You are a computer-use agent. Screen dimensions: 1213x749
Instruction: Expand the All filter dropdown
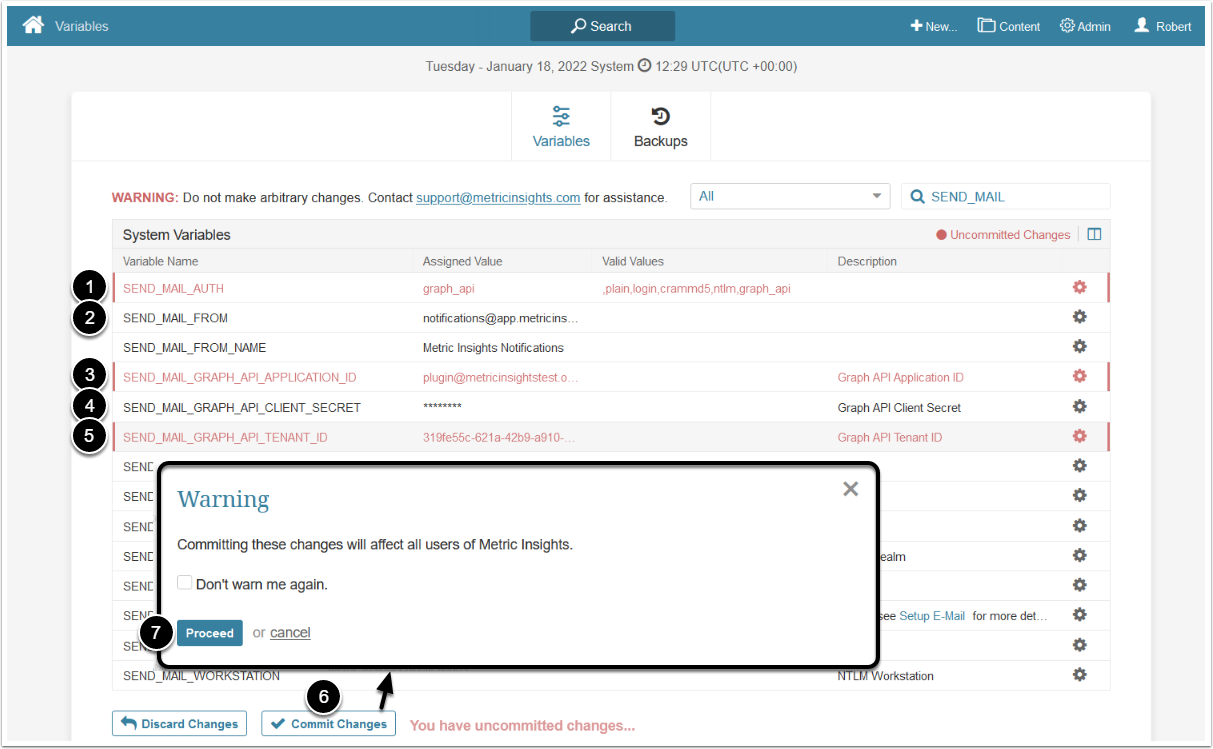tap(790, 196)
